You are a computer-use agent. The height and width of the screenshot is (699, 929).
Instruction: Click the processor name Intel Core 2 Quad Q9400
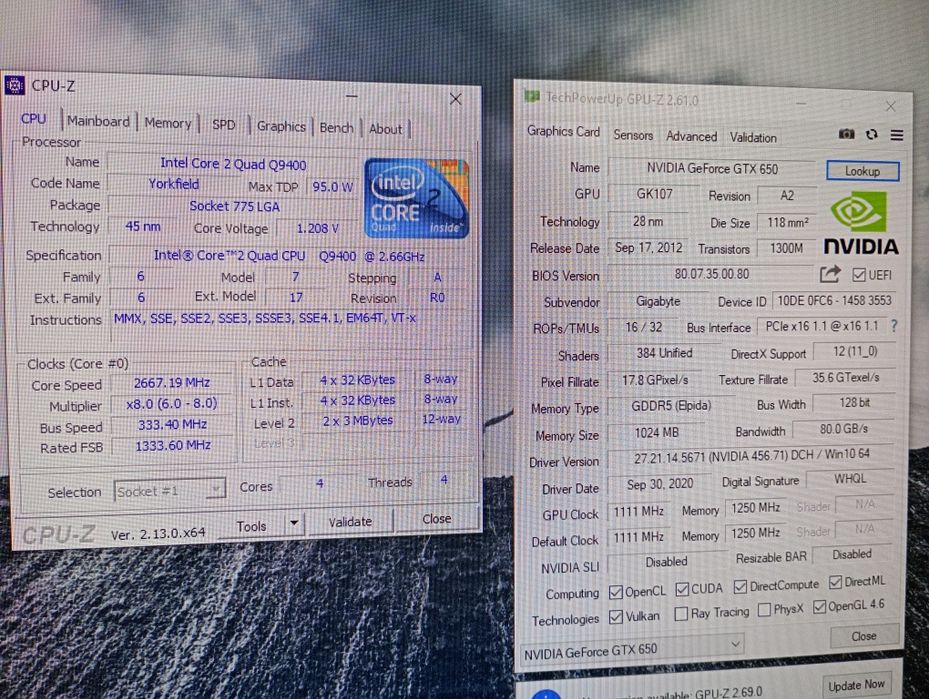coord(233,164)
